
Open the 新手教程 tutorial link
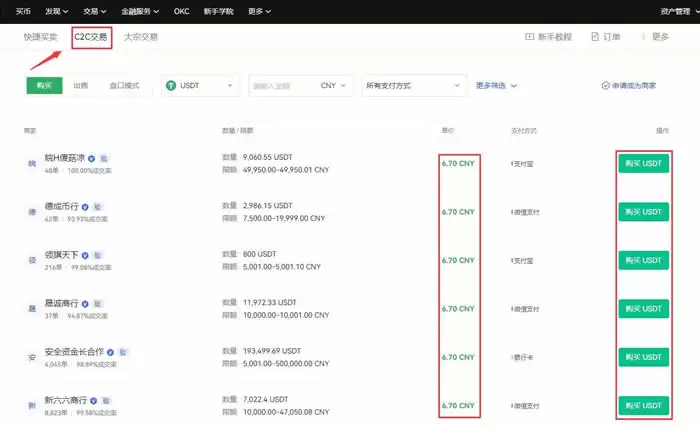click(x=554, y=37)
